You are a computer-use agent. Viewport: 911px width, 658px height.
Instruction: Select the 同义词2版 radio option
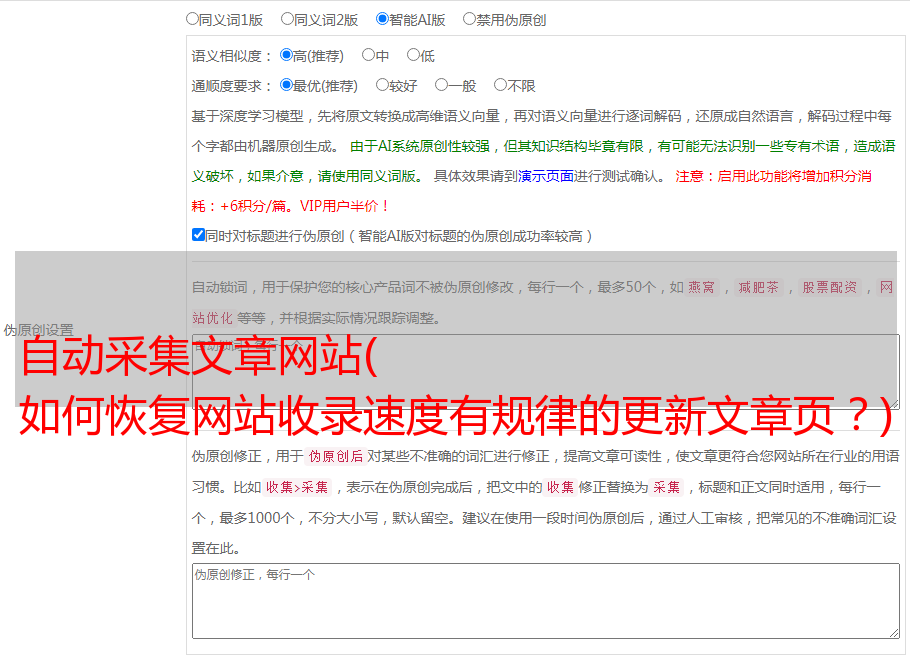coord(287,19)
